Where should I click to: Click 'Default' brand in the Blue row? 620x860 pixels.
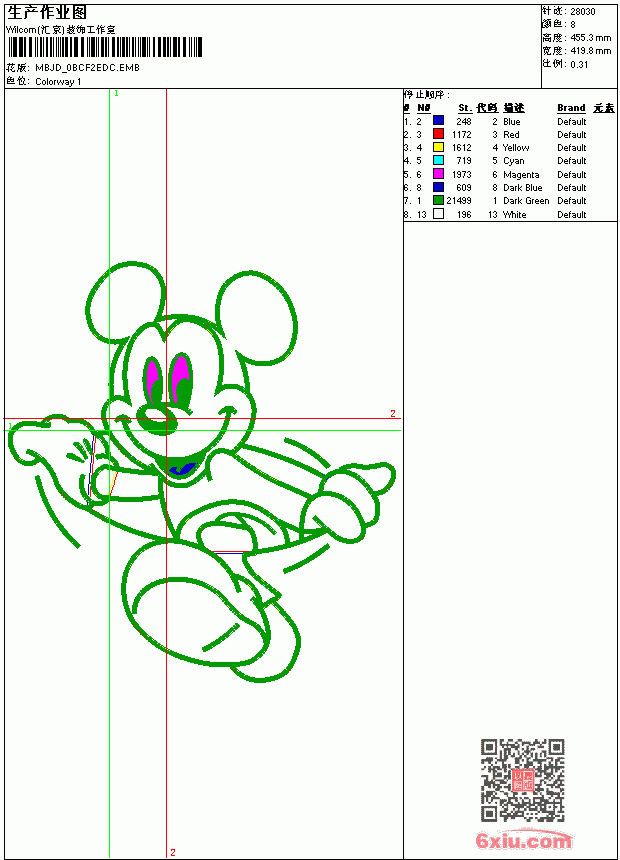tap(571, 121)
